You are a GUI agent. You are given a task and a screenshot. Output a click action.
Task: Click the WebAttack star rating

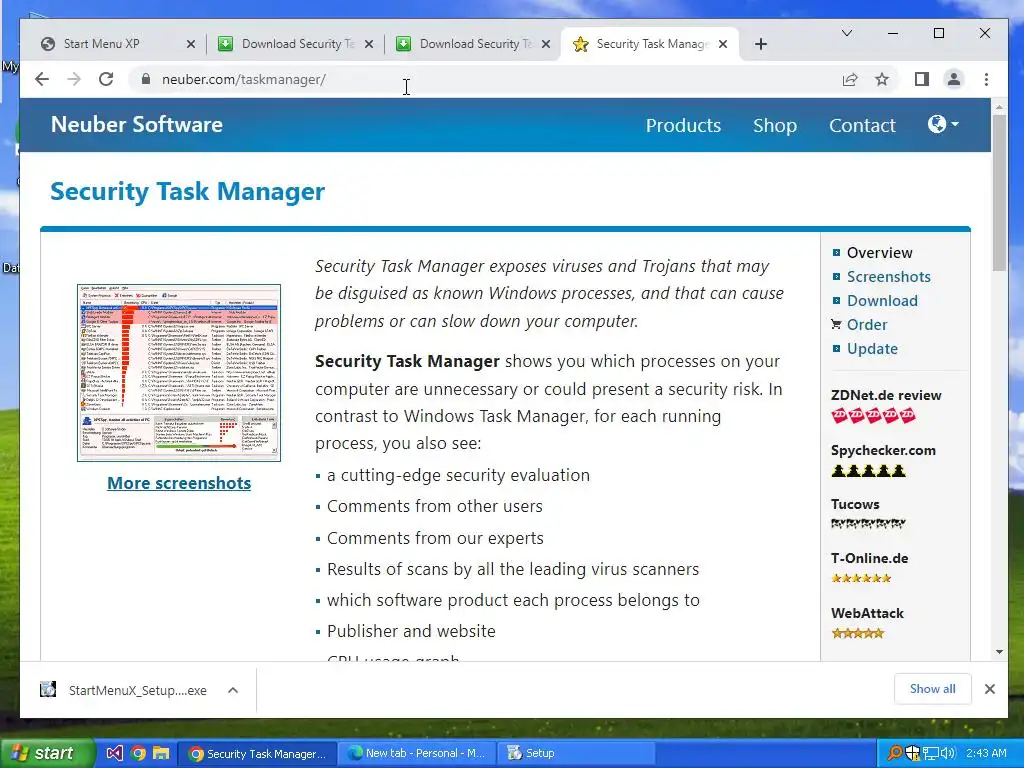[857, 633]
